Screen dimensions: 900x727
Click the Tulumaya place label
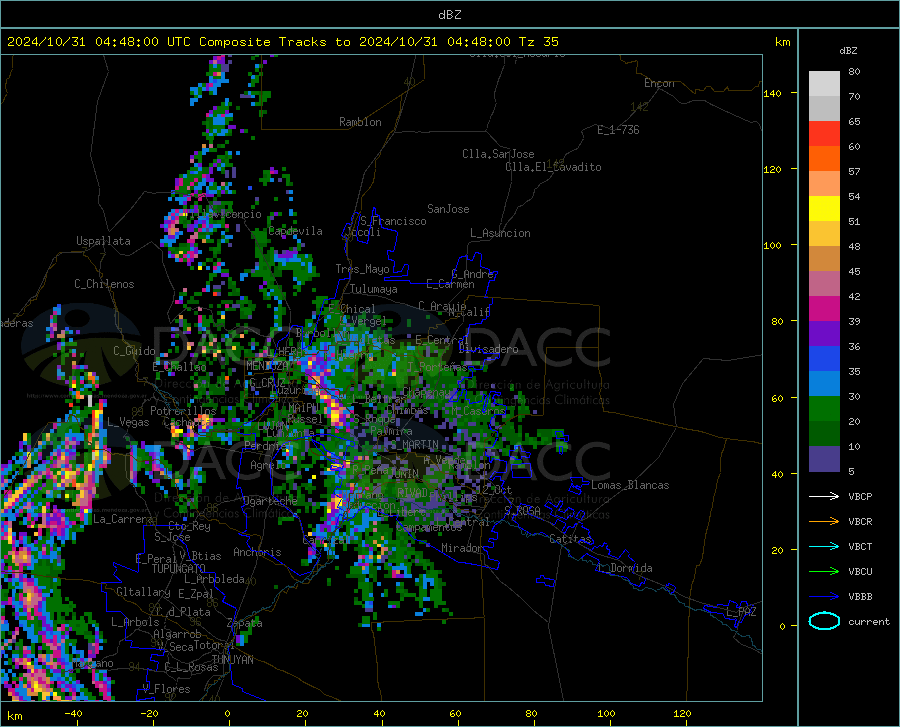(x=374, y=289)
